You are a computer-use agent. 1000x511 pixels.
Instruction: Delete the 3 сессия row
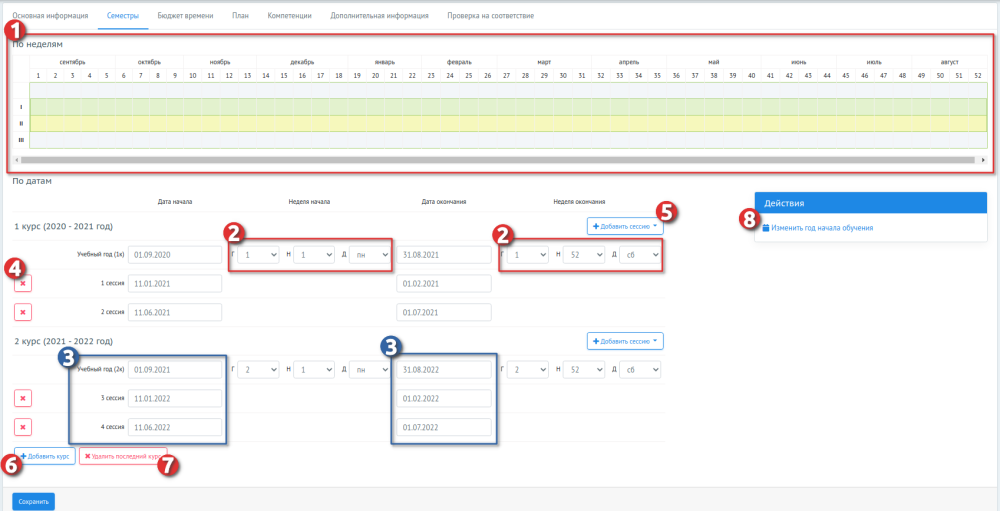point(23,398)
